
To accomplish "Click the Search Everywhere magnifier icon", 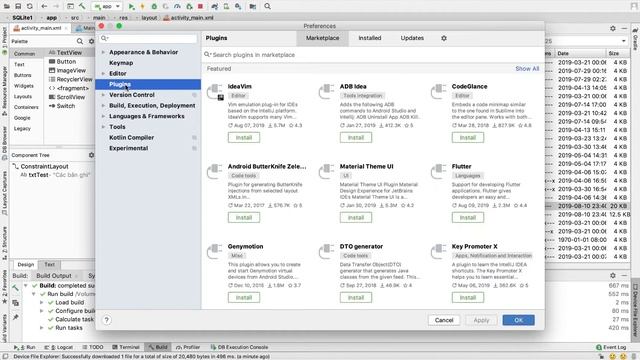I will coord(267,6).
